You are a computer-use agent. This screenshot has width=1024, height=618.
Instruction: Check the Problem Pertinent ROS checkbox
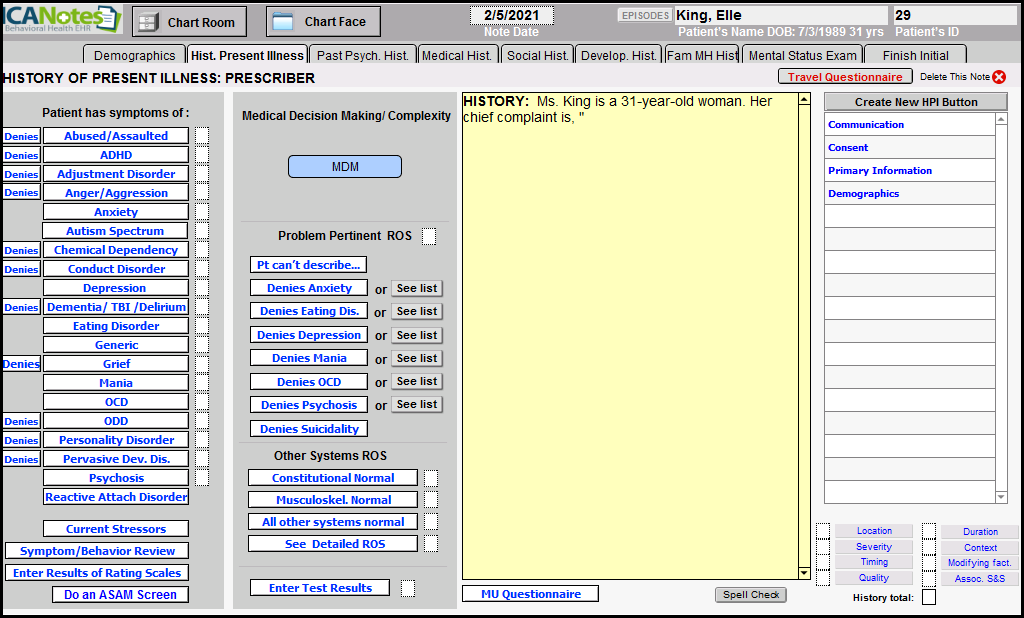(429, 237)
